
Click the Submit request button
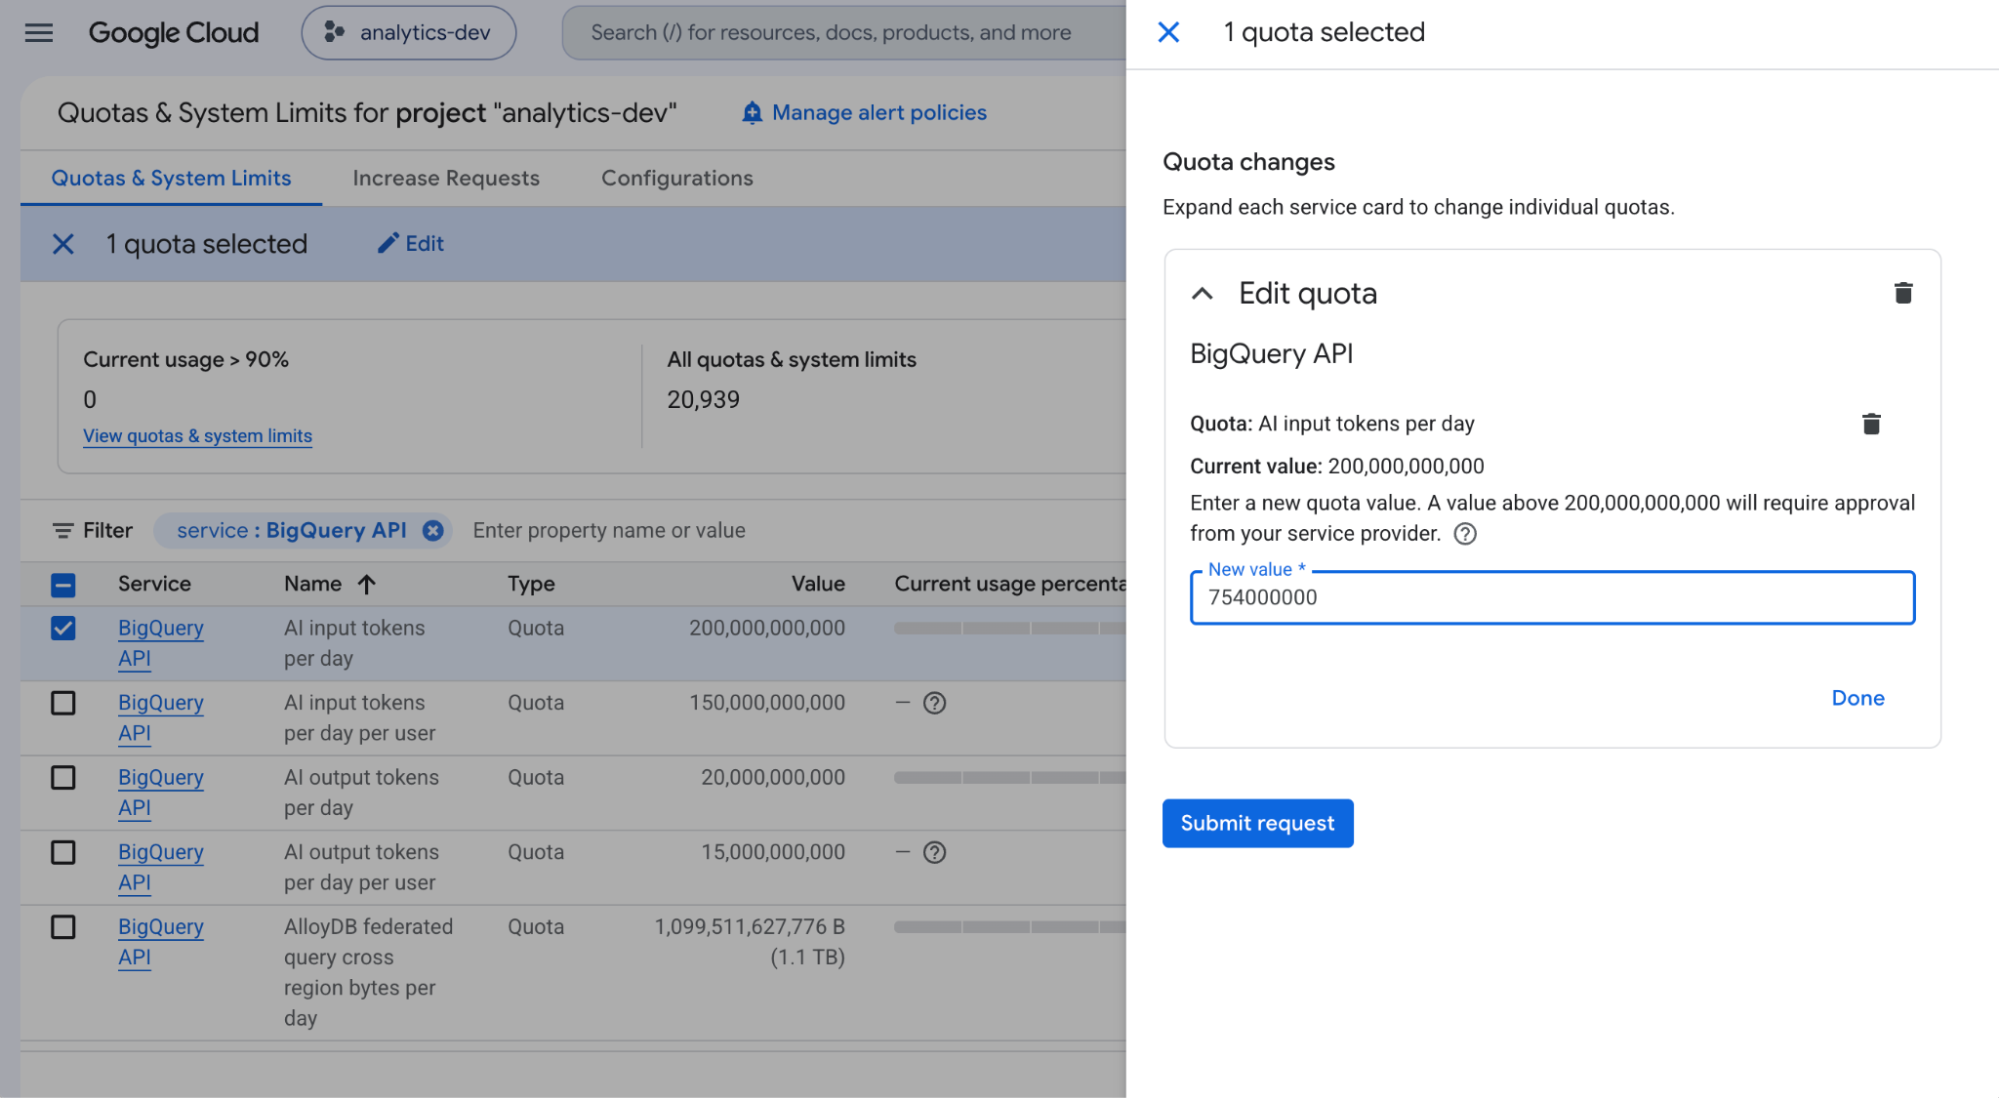click(x=1257, y=823)
